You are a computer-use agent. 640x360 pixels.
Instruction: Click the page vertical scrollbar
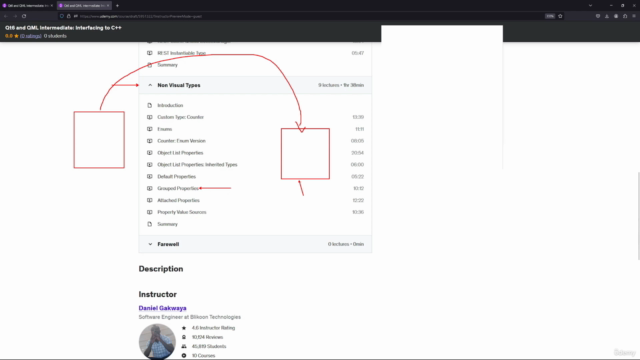638,216
